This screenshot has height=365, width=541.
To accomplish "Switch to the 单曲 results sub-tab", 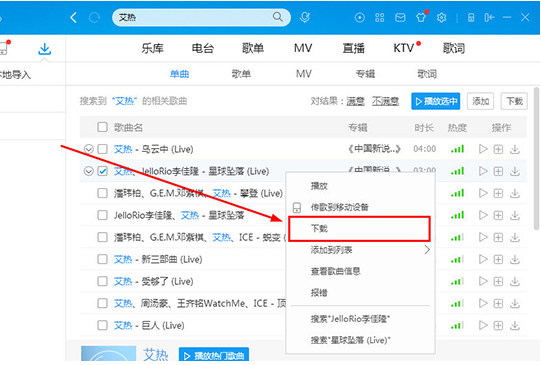I will 179,74.
